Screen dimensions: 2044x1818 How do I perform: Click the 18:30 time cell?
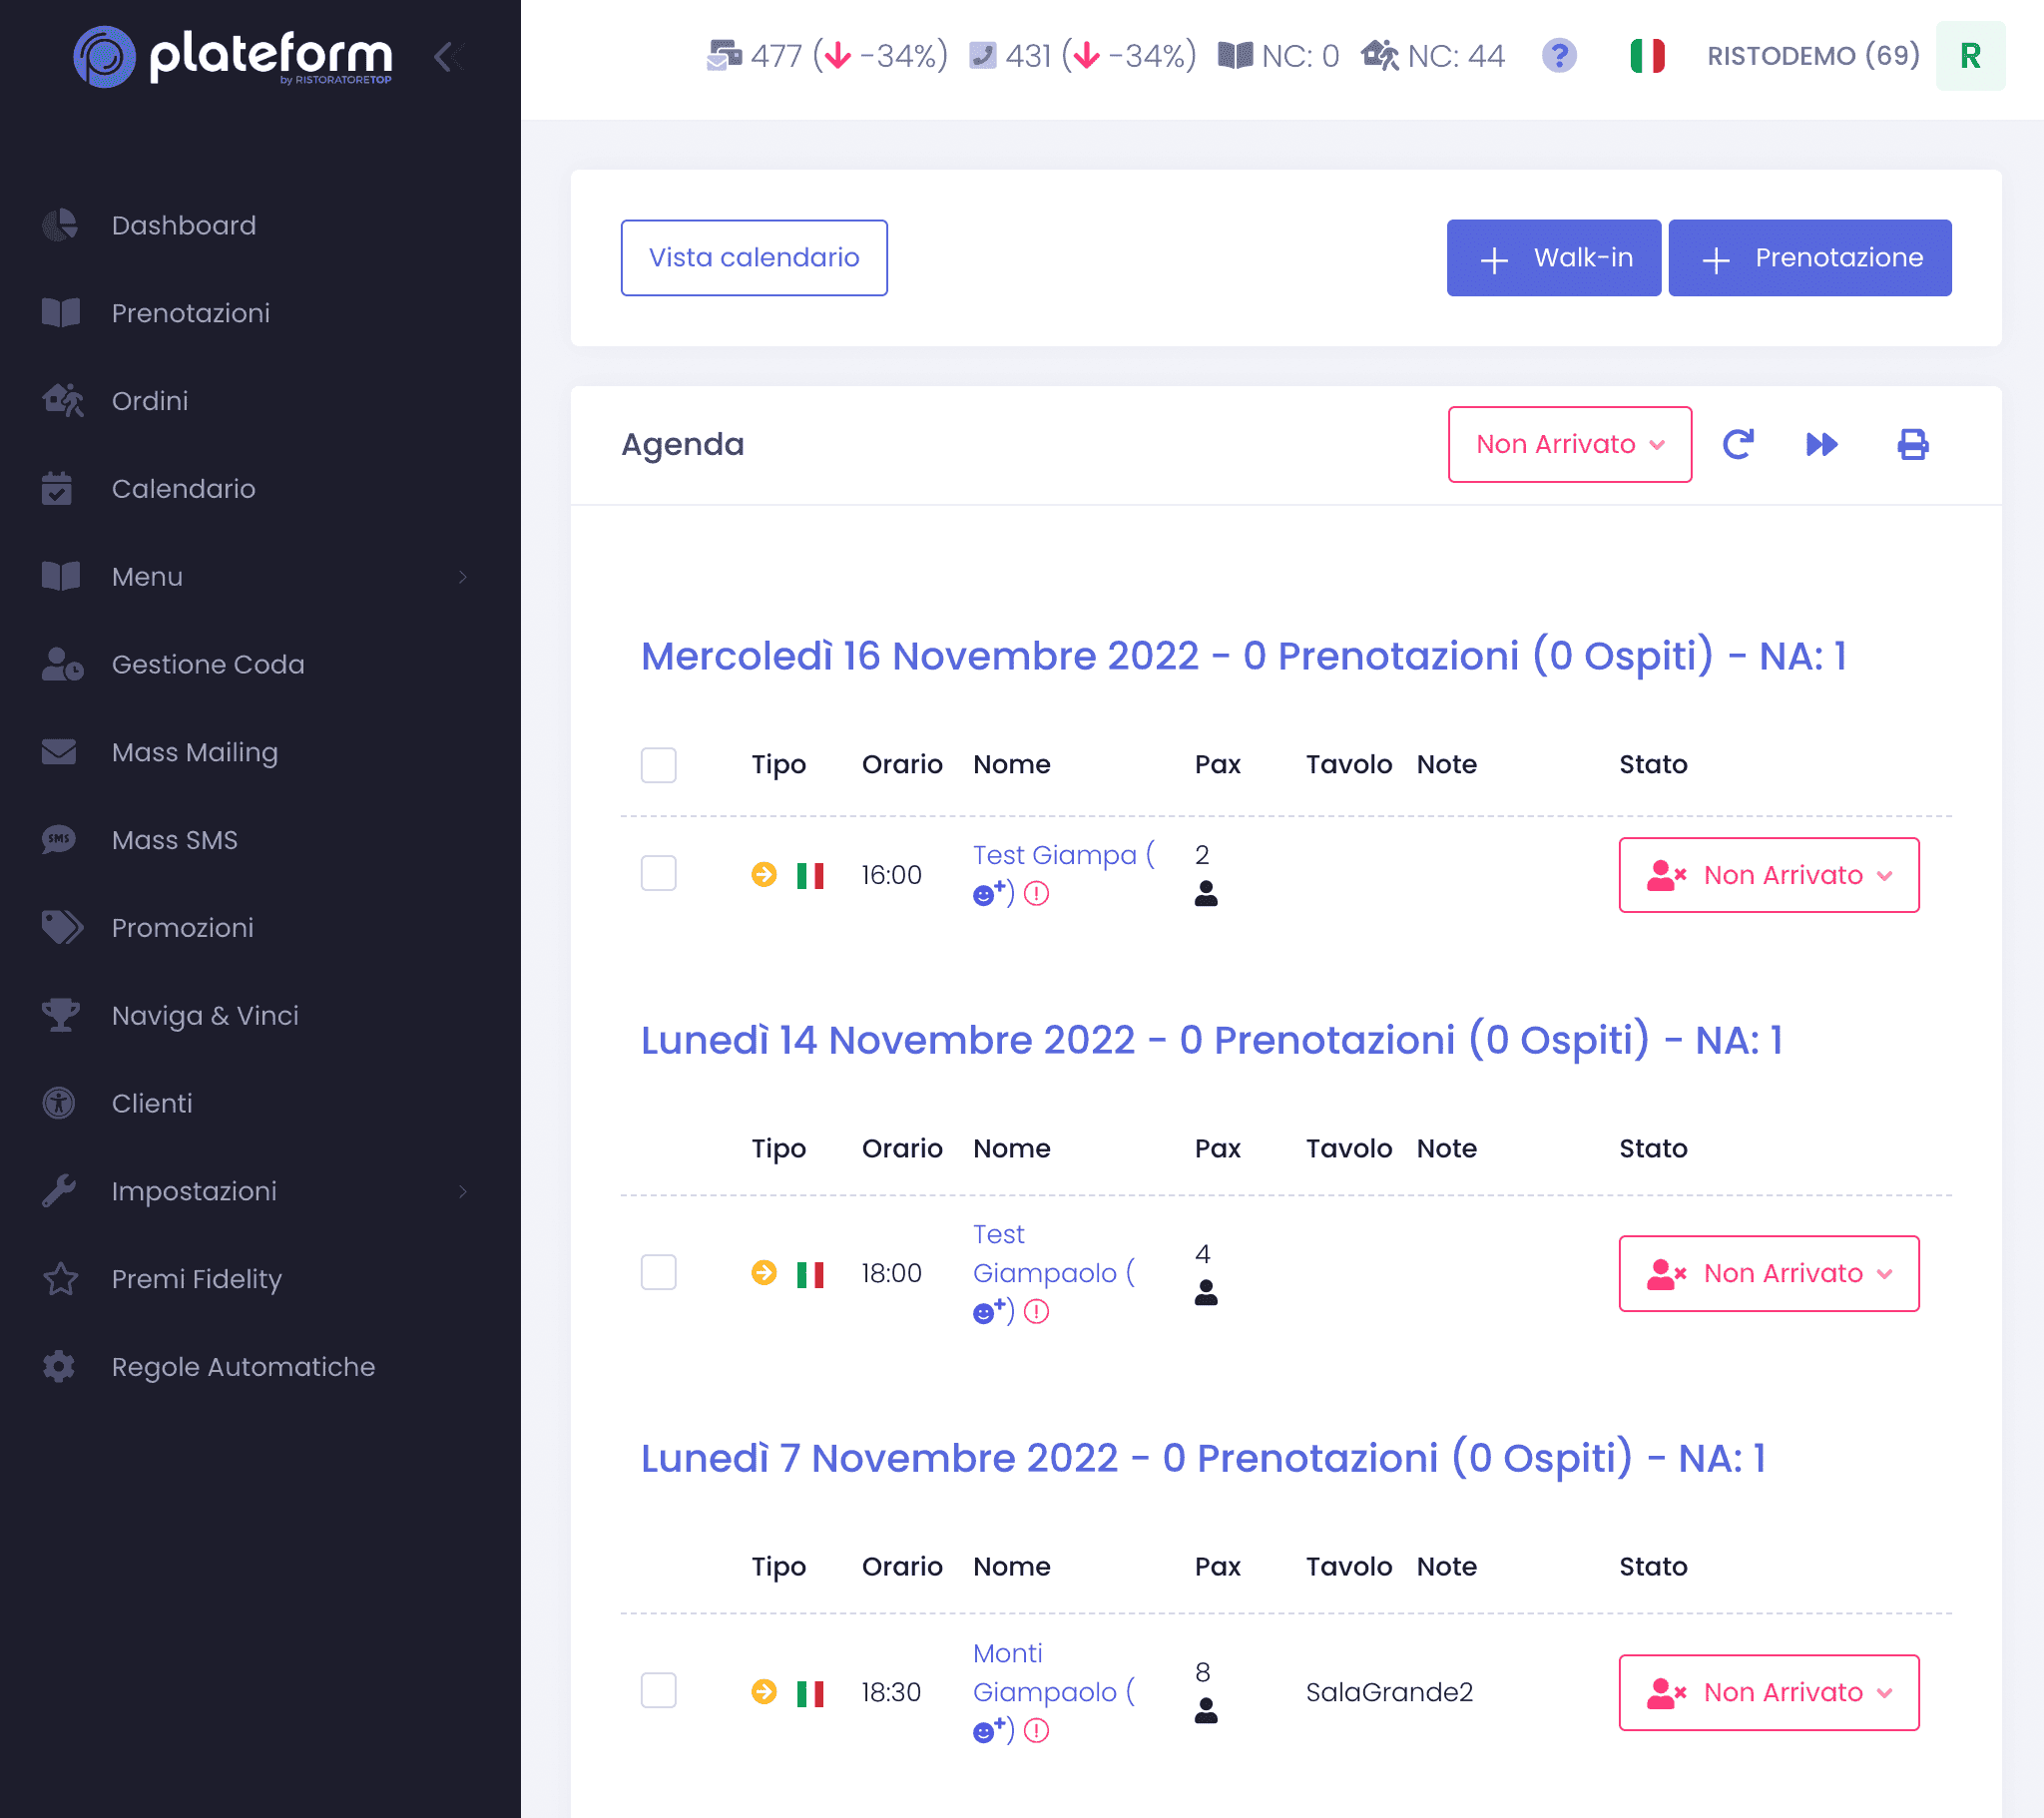(x=891, y=1692)
